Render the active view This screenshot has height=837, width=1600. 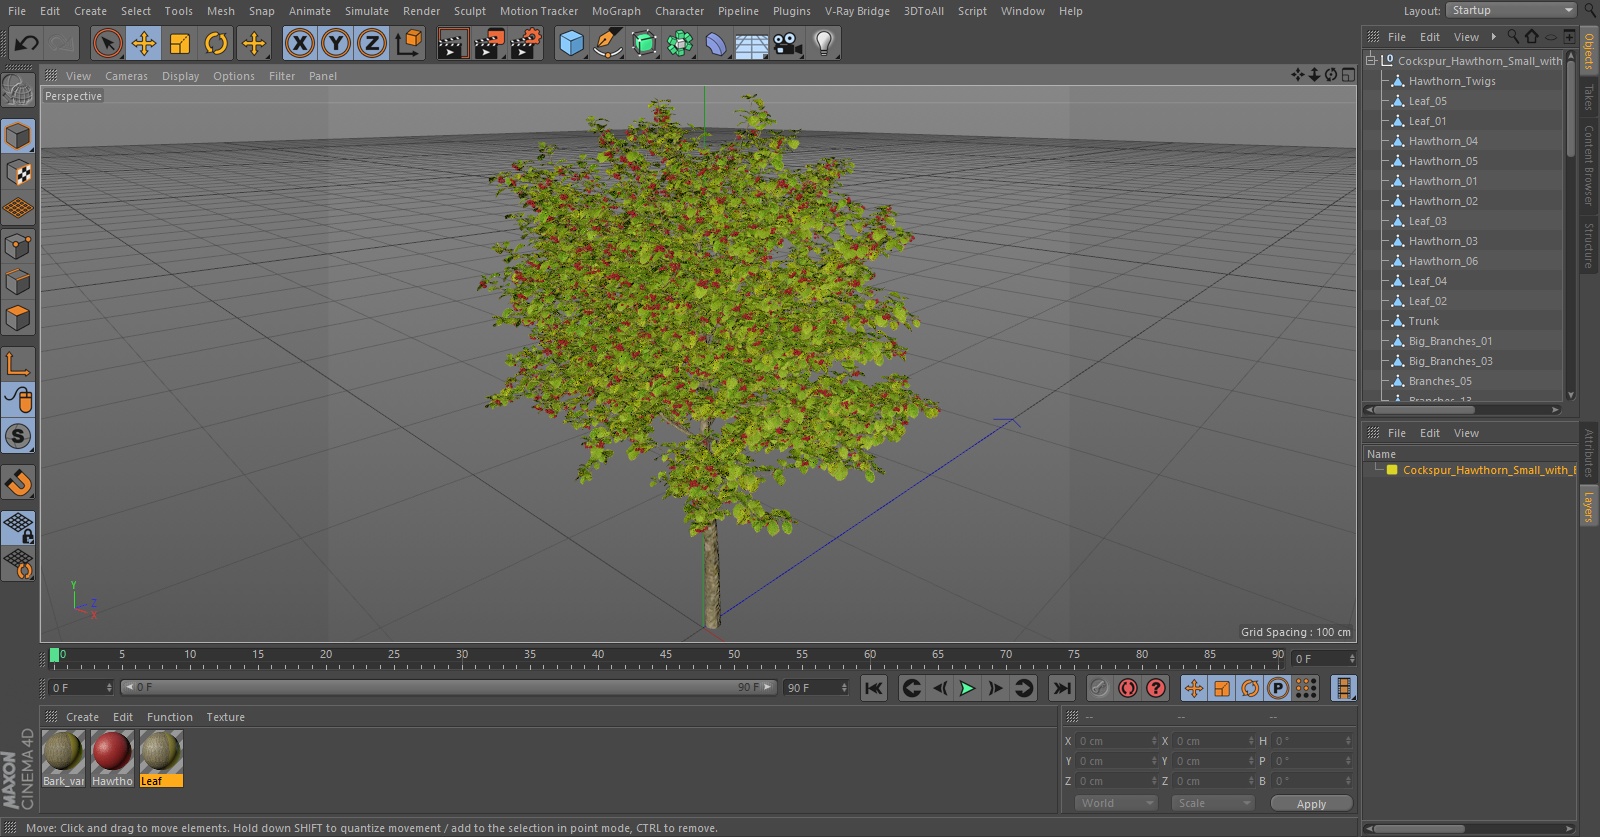[452, 43]
